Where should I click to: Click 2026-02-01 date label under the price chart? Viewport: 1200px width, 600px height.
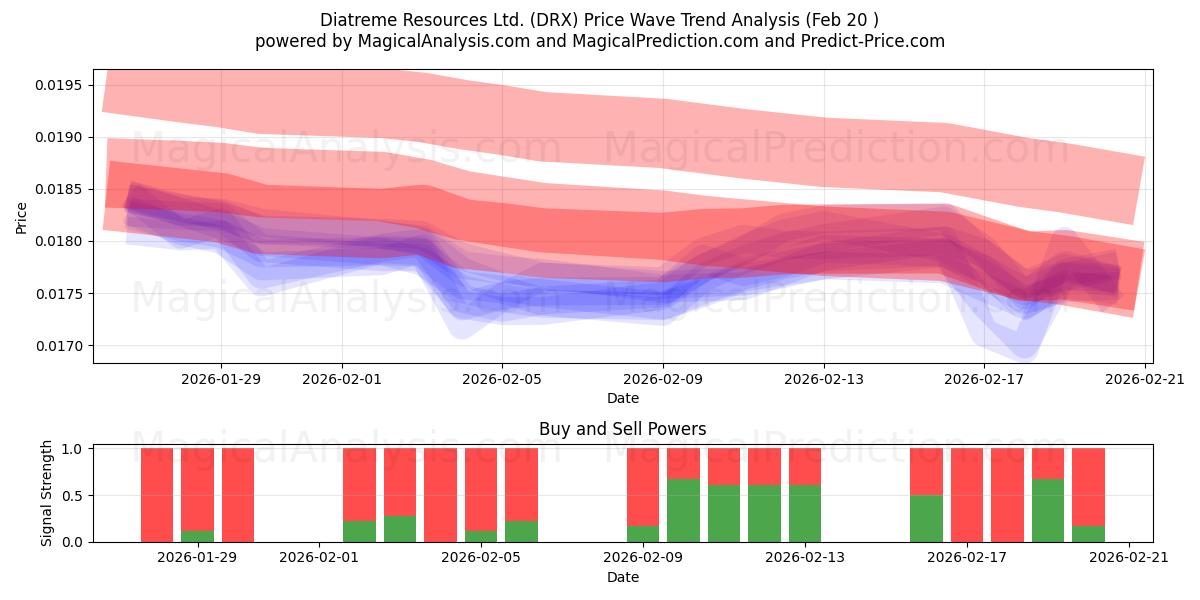pos(342,379)
